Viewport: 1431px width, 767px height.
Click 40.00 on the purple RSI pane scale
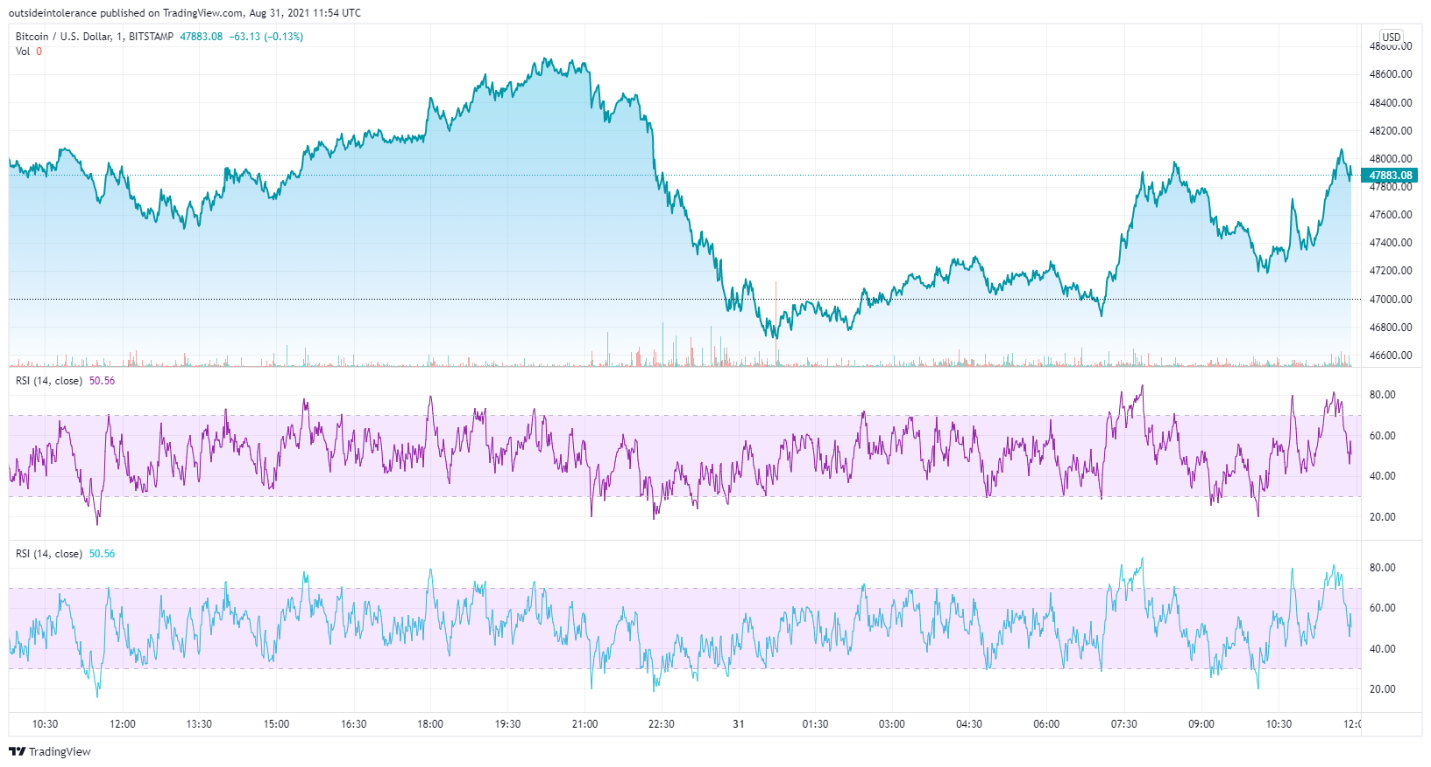pos(1383,476)
